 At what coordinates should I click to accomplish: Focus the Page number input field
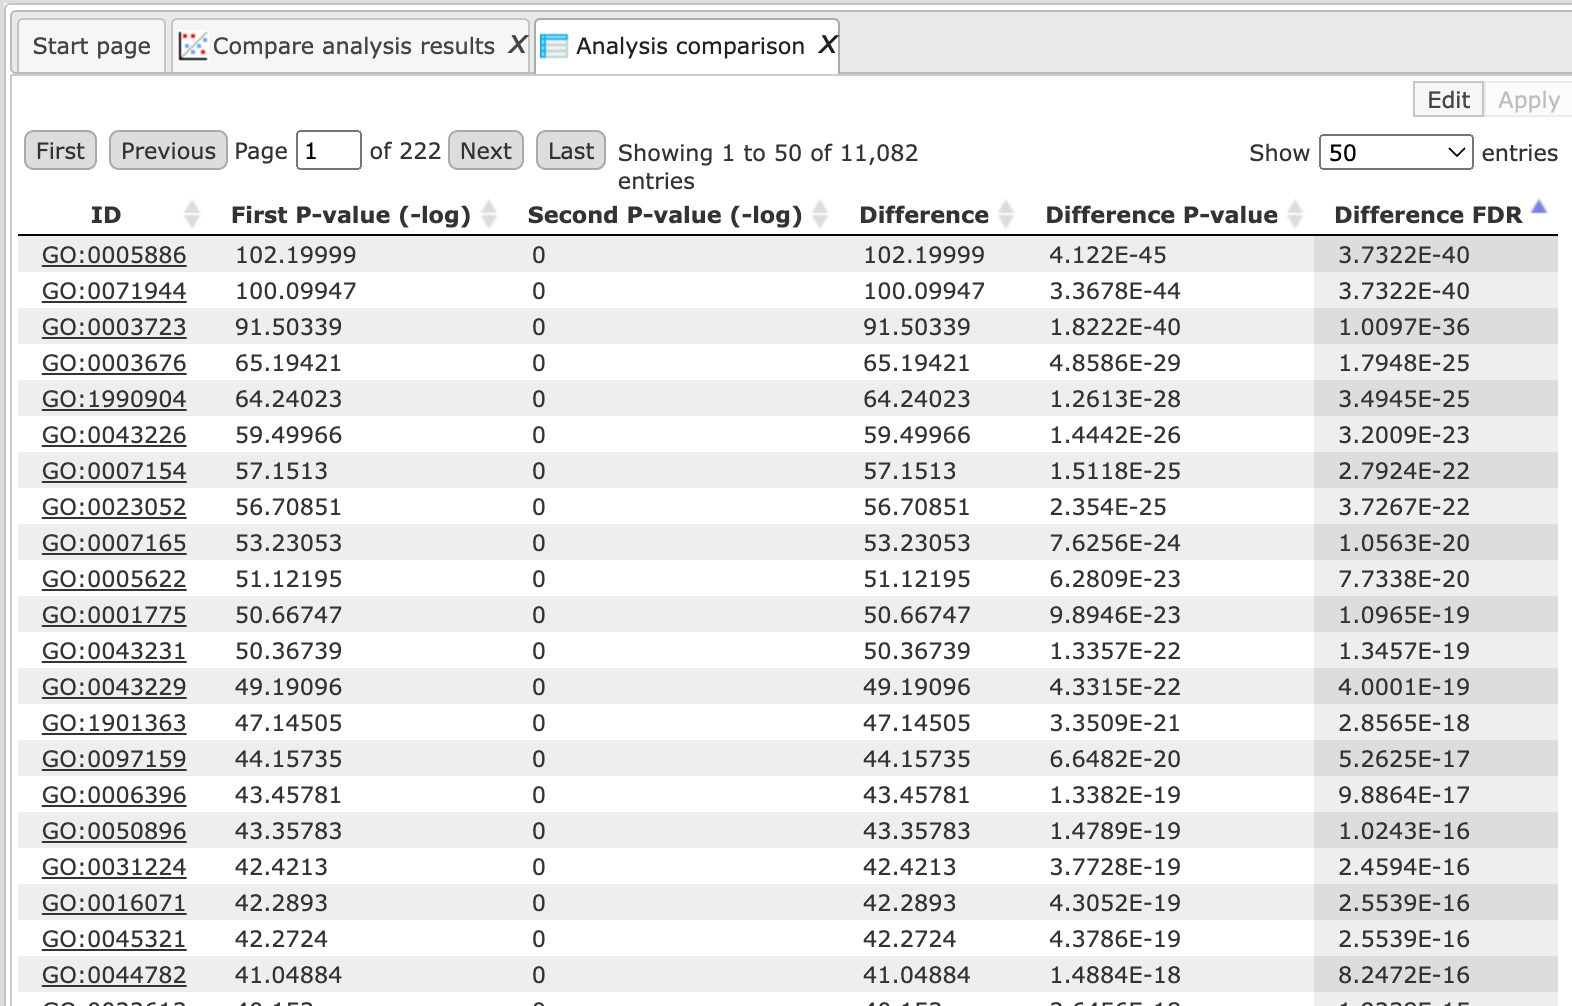(x=328, y=151)
